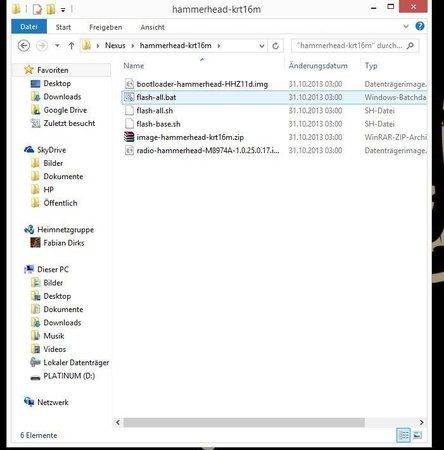Viewport: 444px width, 450px height.
Task: Select Heimnetzgruppe in navigation pane
Action: [65, 230]
